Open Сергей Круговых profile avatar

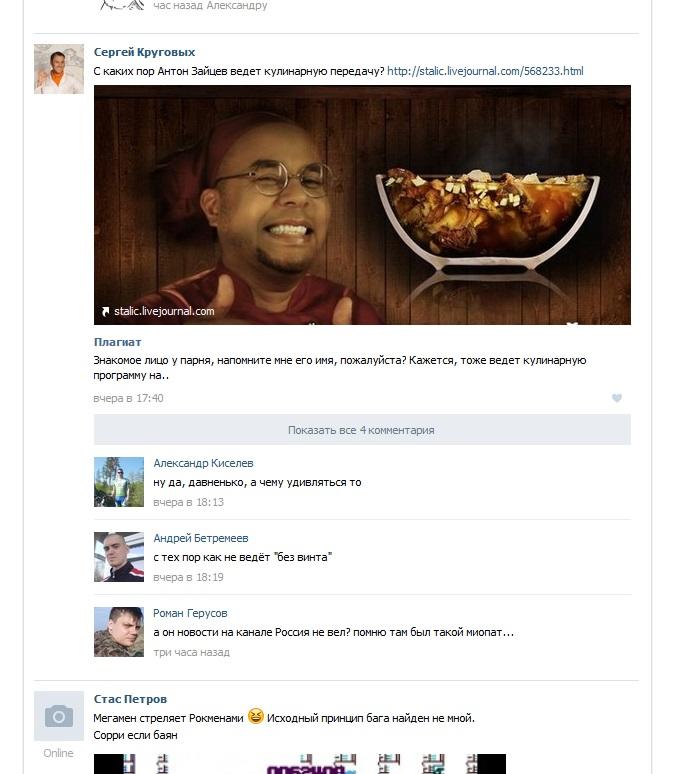(x=59, y=69)
